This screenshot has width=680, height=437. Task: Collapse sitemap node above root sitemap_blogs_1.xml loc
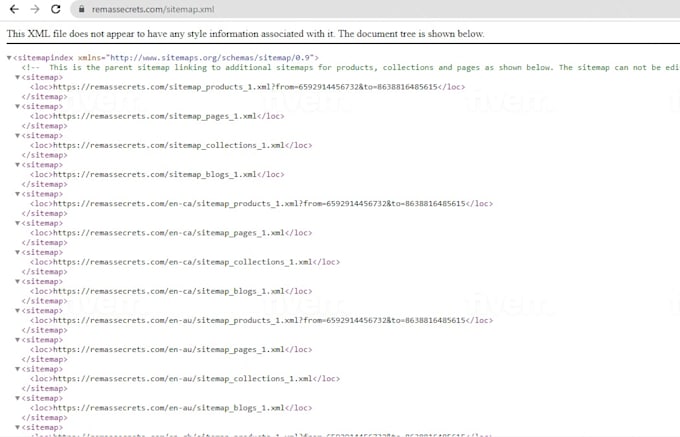point(17,165)
